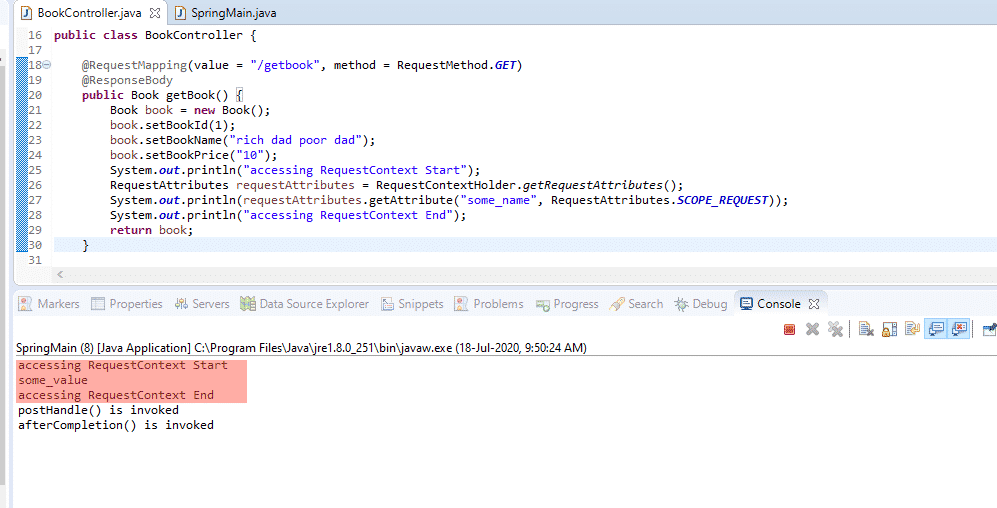
Task: Open the Debug view tab
Action: click(x=701, y=304)
